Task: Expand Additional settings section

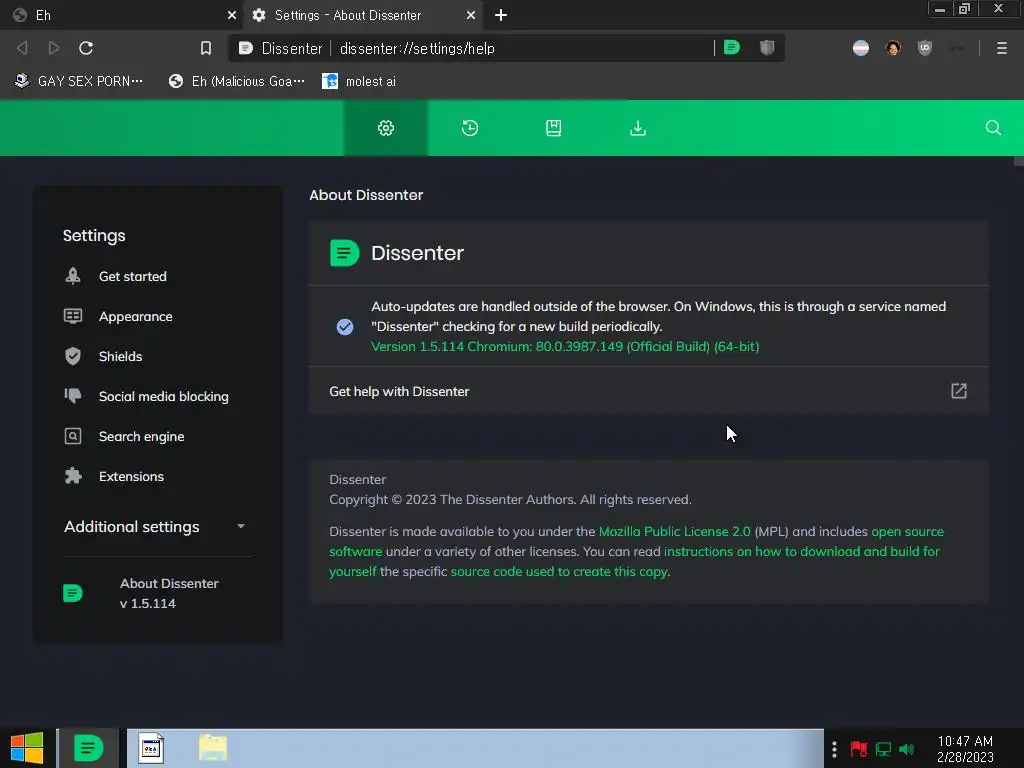Action: [155, 526]
